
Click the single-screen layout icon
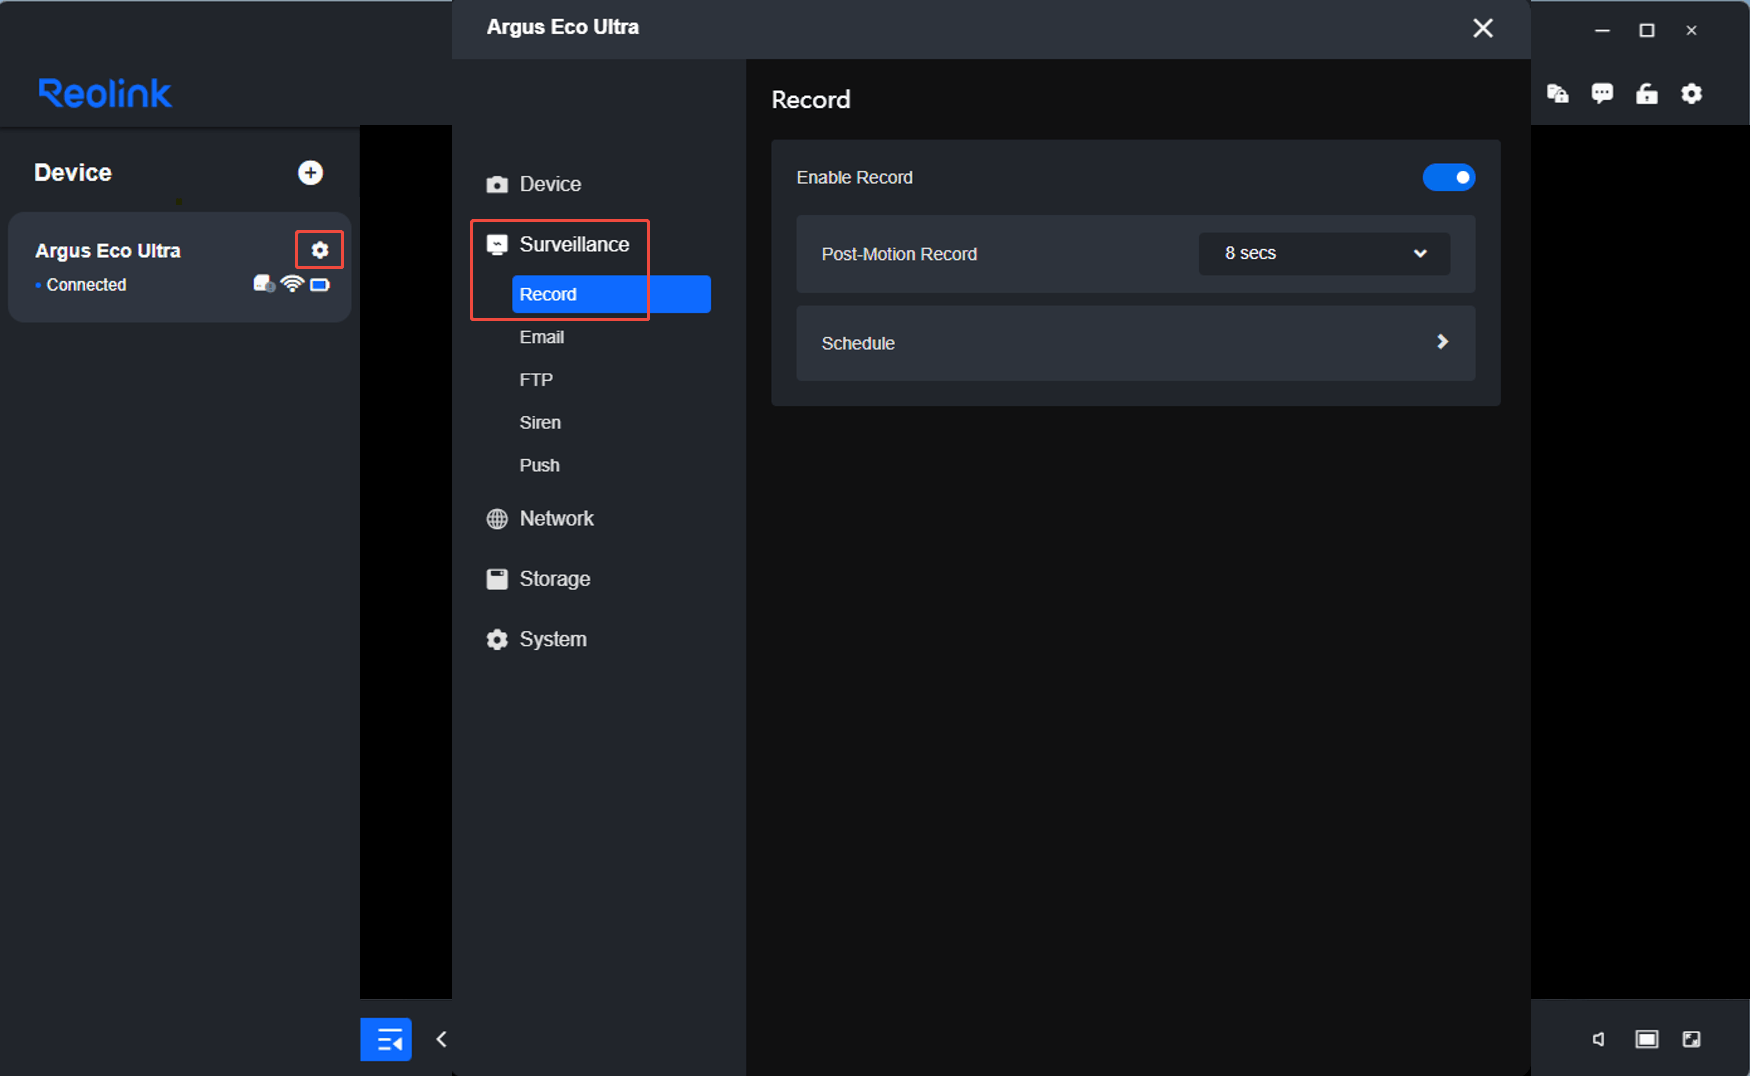point(1646,1039)
